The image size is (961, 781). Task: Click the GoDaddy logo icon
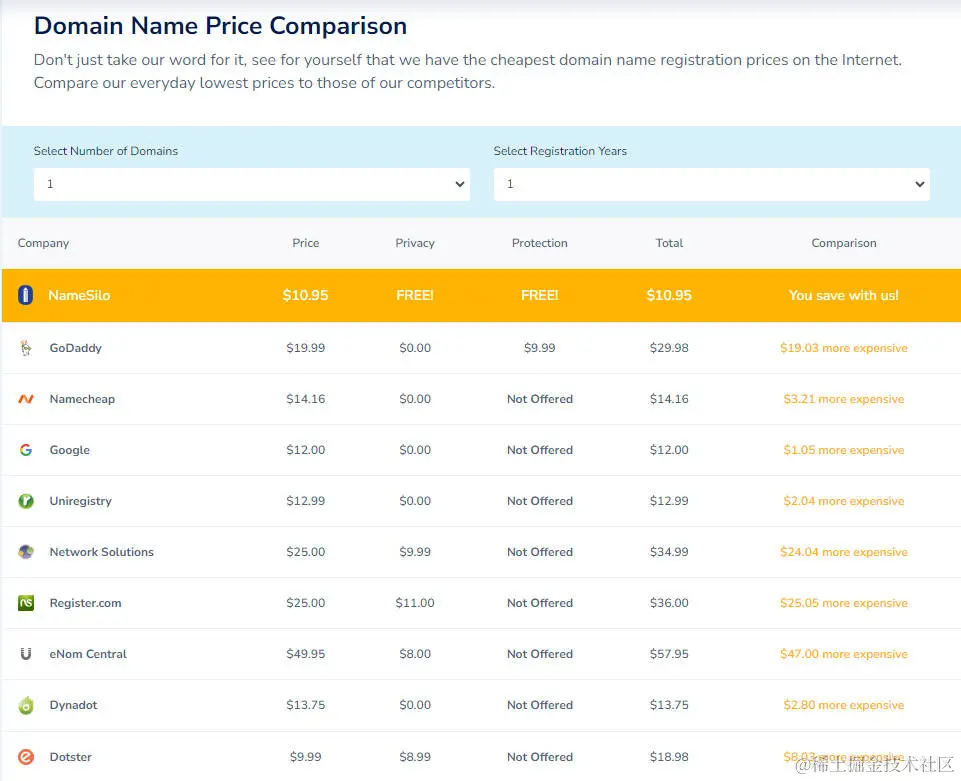(26, 348)
